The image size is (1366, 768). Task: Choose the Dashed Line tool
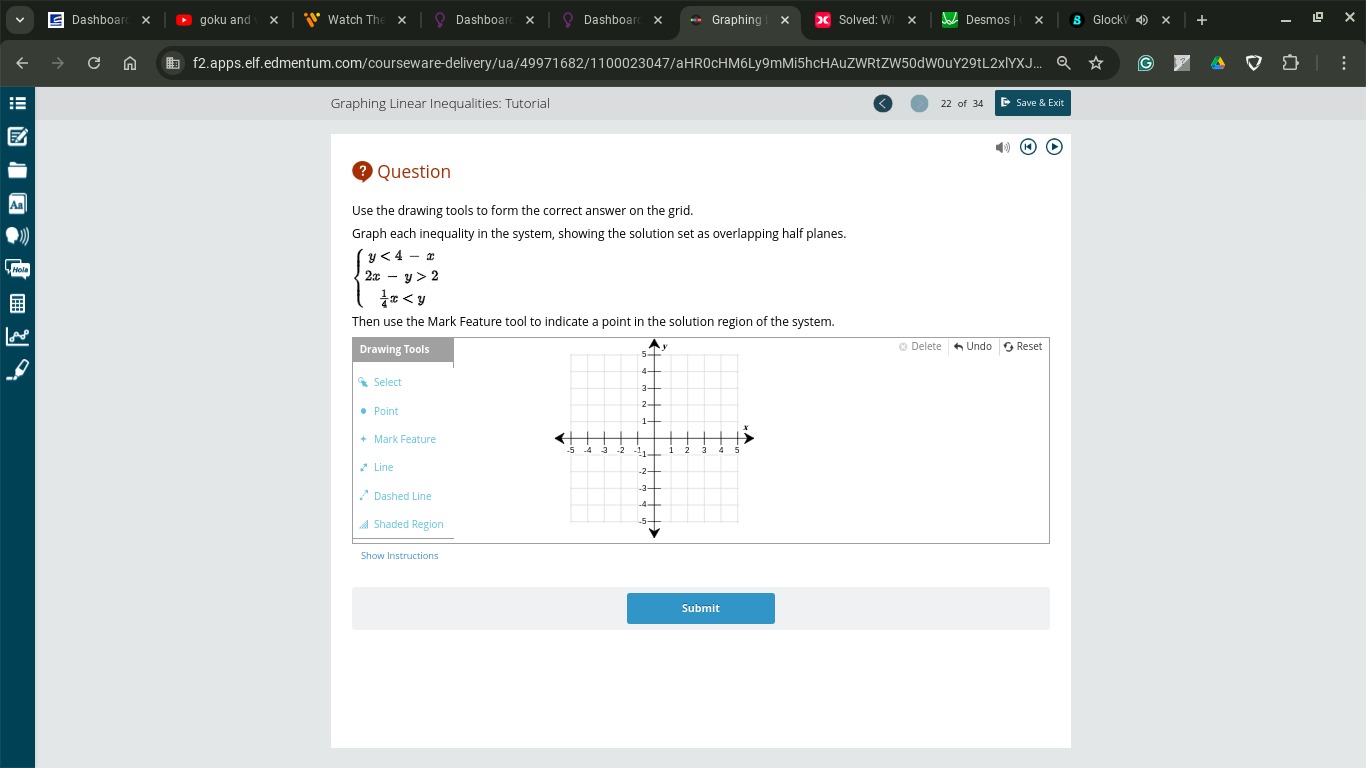395,496
